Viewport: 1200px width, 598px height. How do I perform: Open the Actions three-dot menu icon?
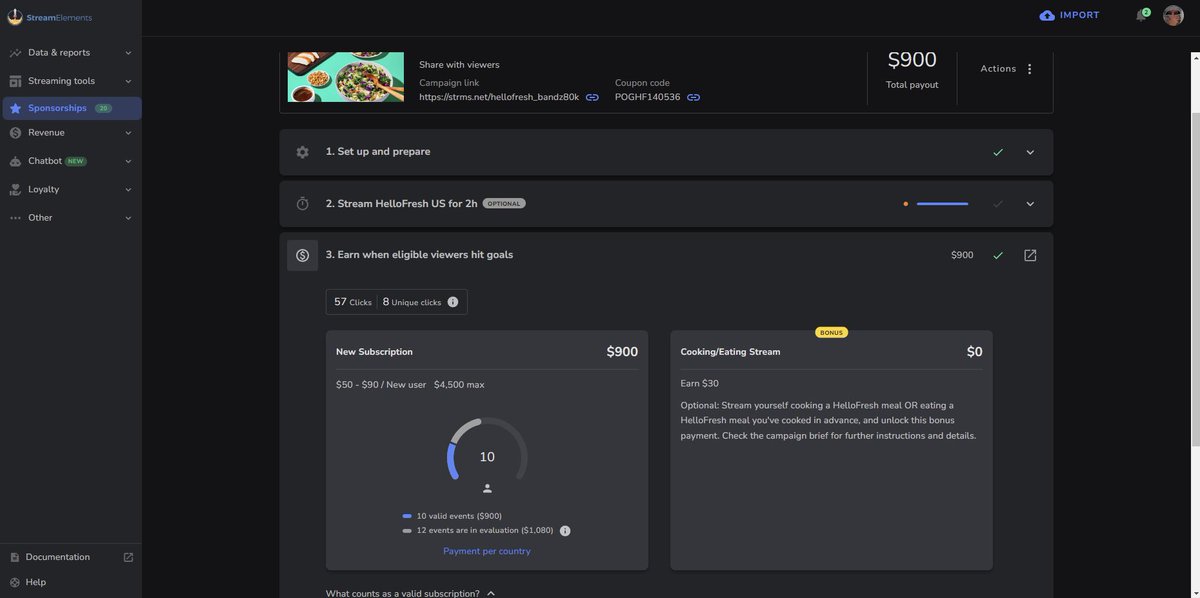point(1030,69)
